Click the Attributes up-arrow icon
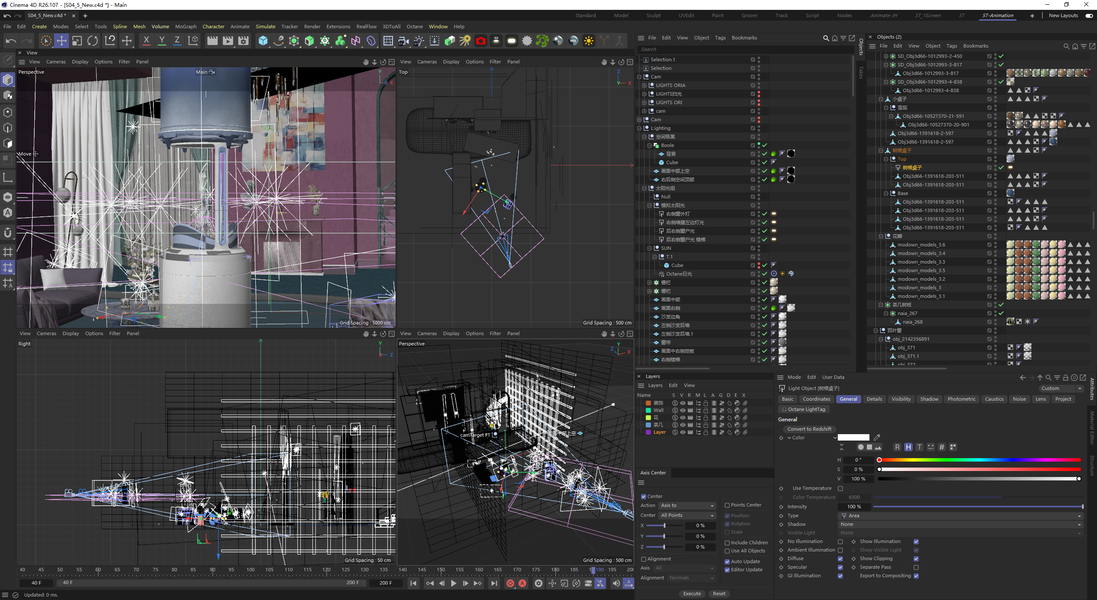The width and height of the screenshot is (1097, 600). (1040, 378)
